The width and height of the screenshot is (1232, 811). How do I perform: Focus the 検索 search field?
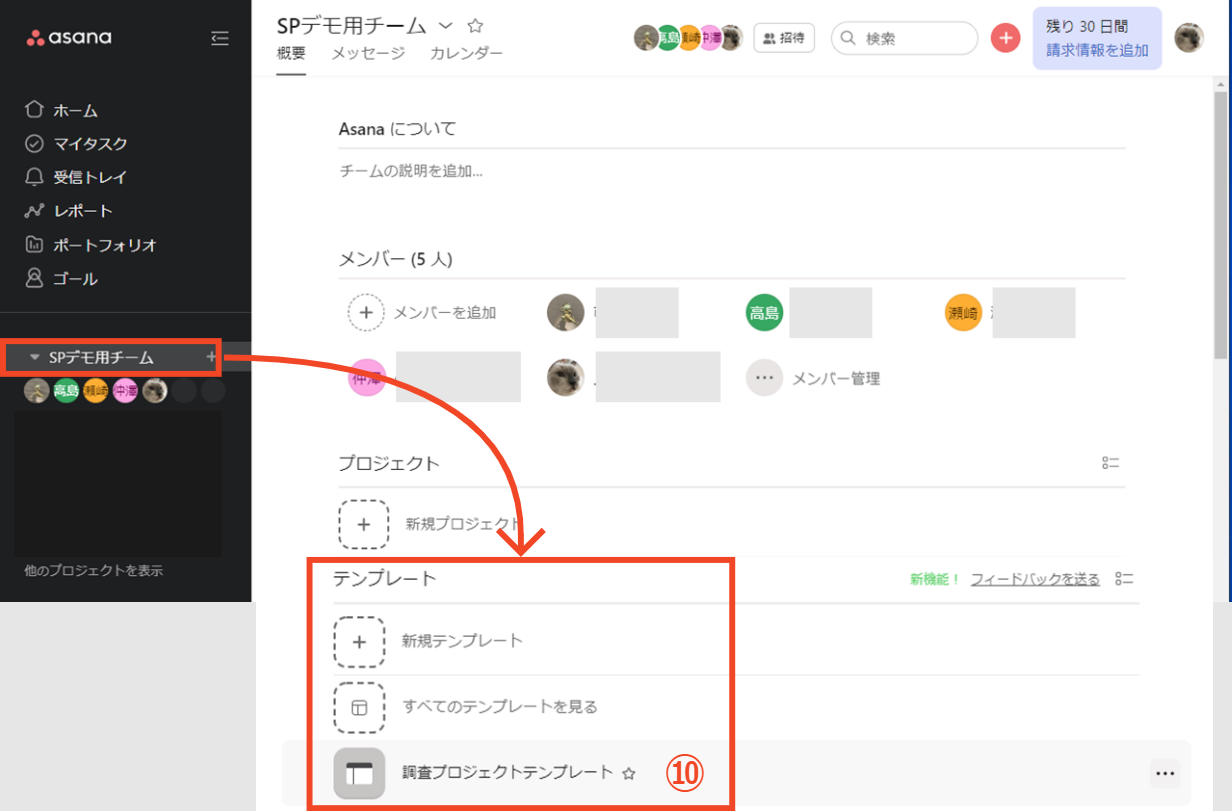pyautogui.click(x=904, y=38)
